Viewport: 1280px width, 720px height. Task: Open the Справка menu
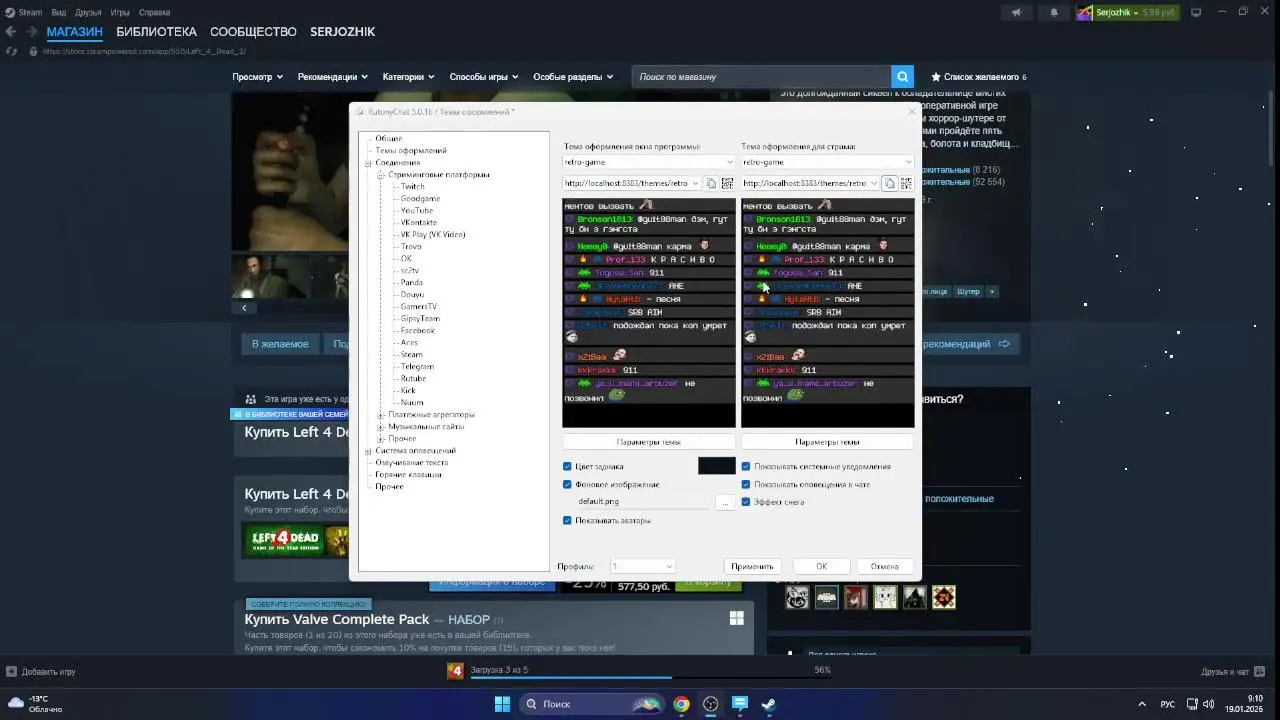(154, 12)
